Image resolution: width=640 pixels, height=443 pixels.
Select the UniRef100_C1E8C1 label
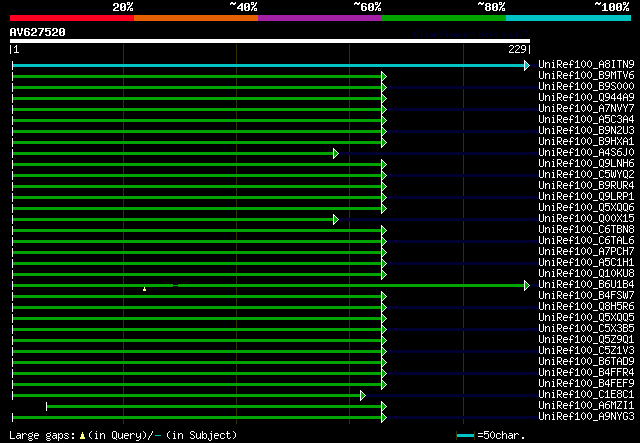586,395
